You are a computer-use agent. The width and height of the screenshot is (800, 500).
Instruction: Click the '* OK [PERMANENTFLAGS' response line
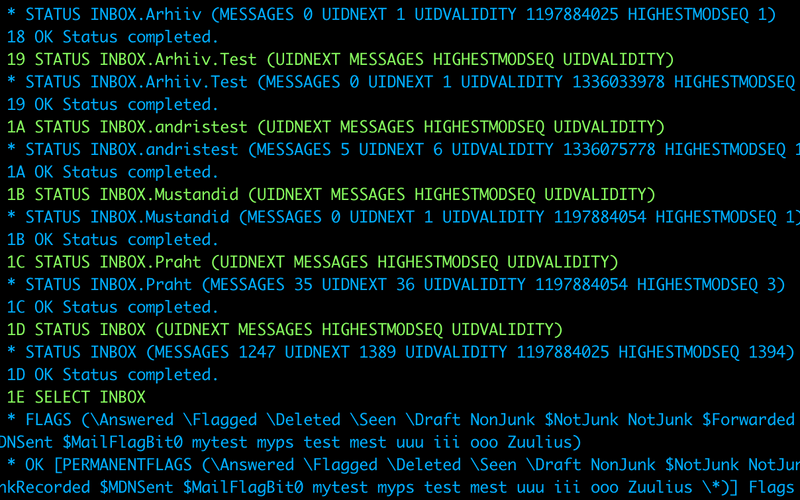tap(404, 464)
